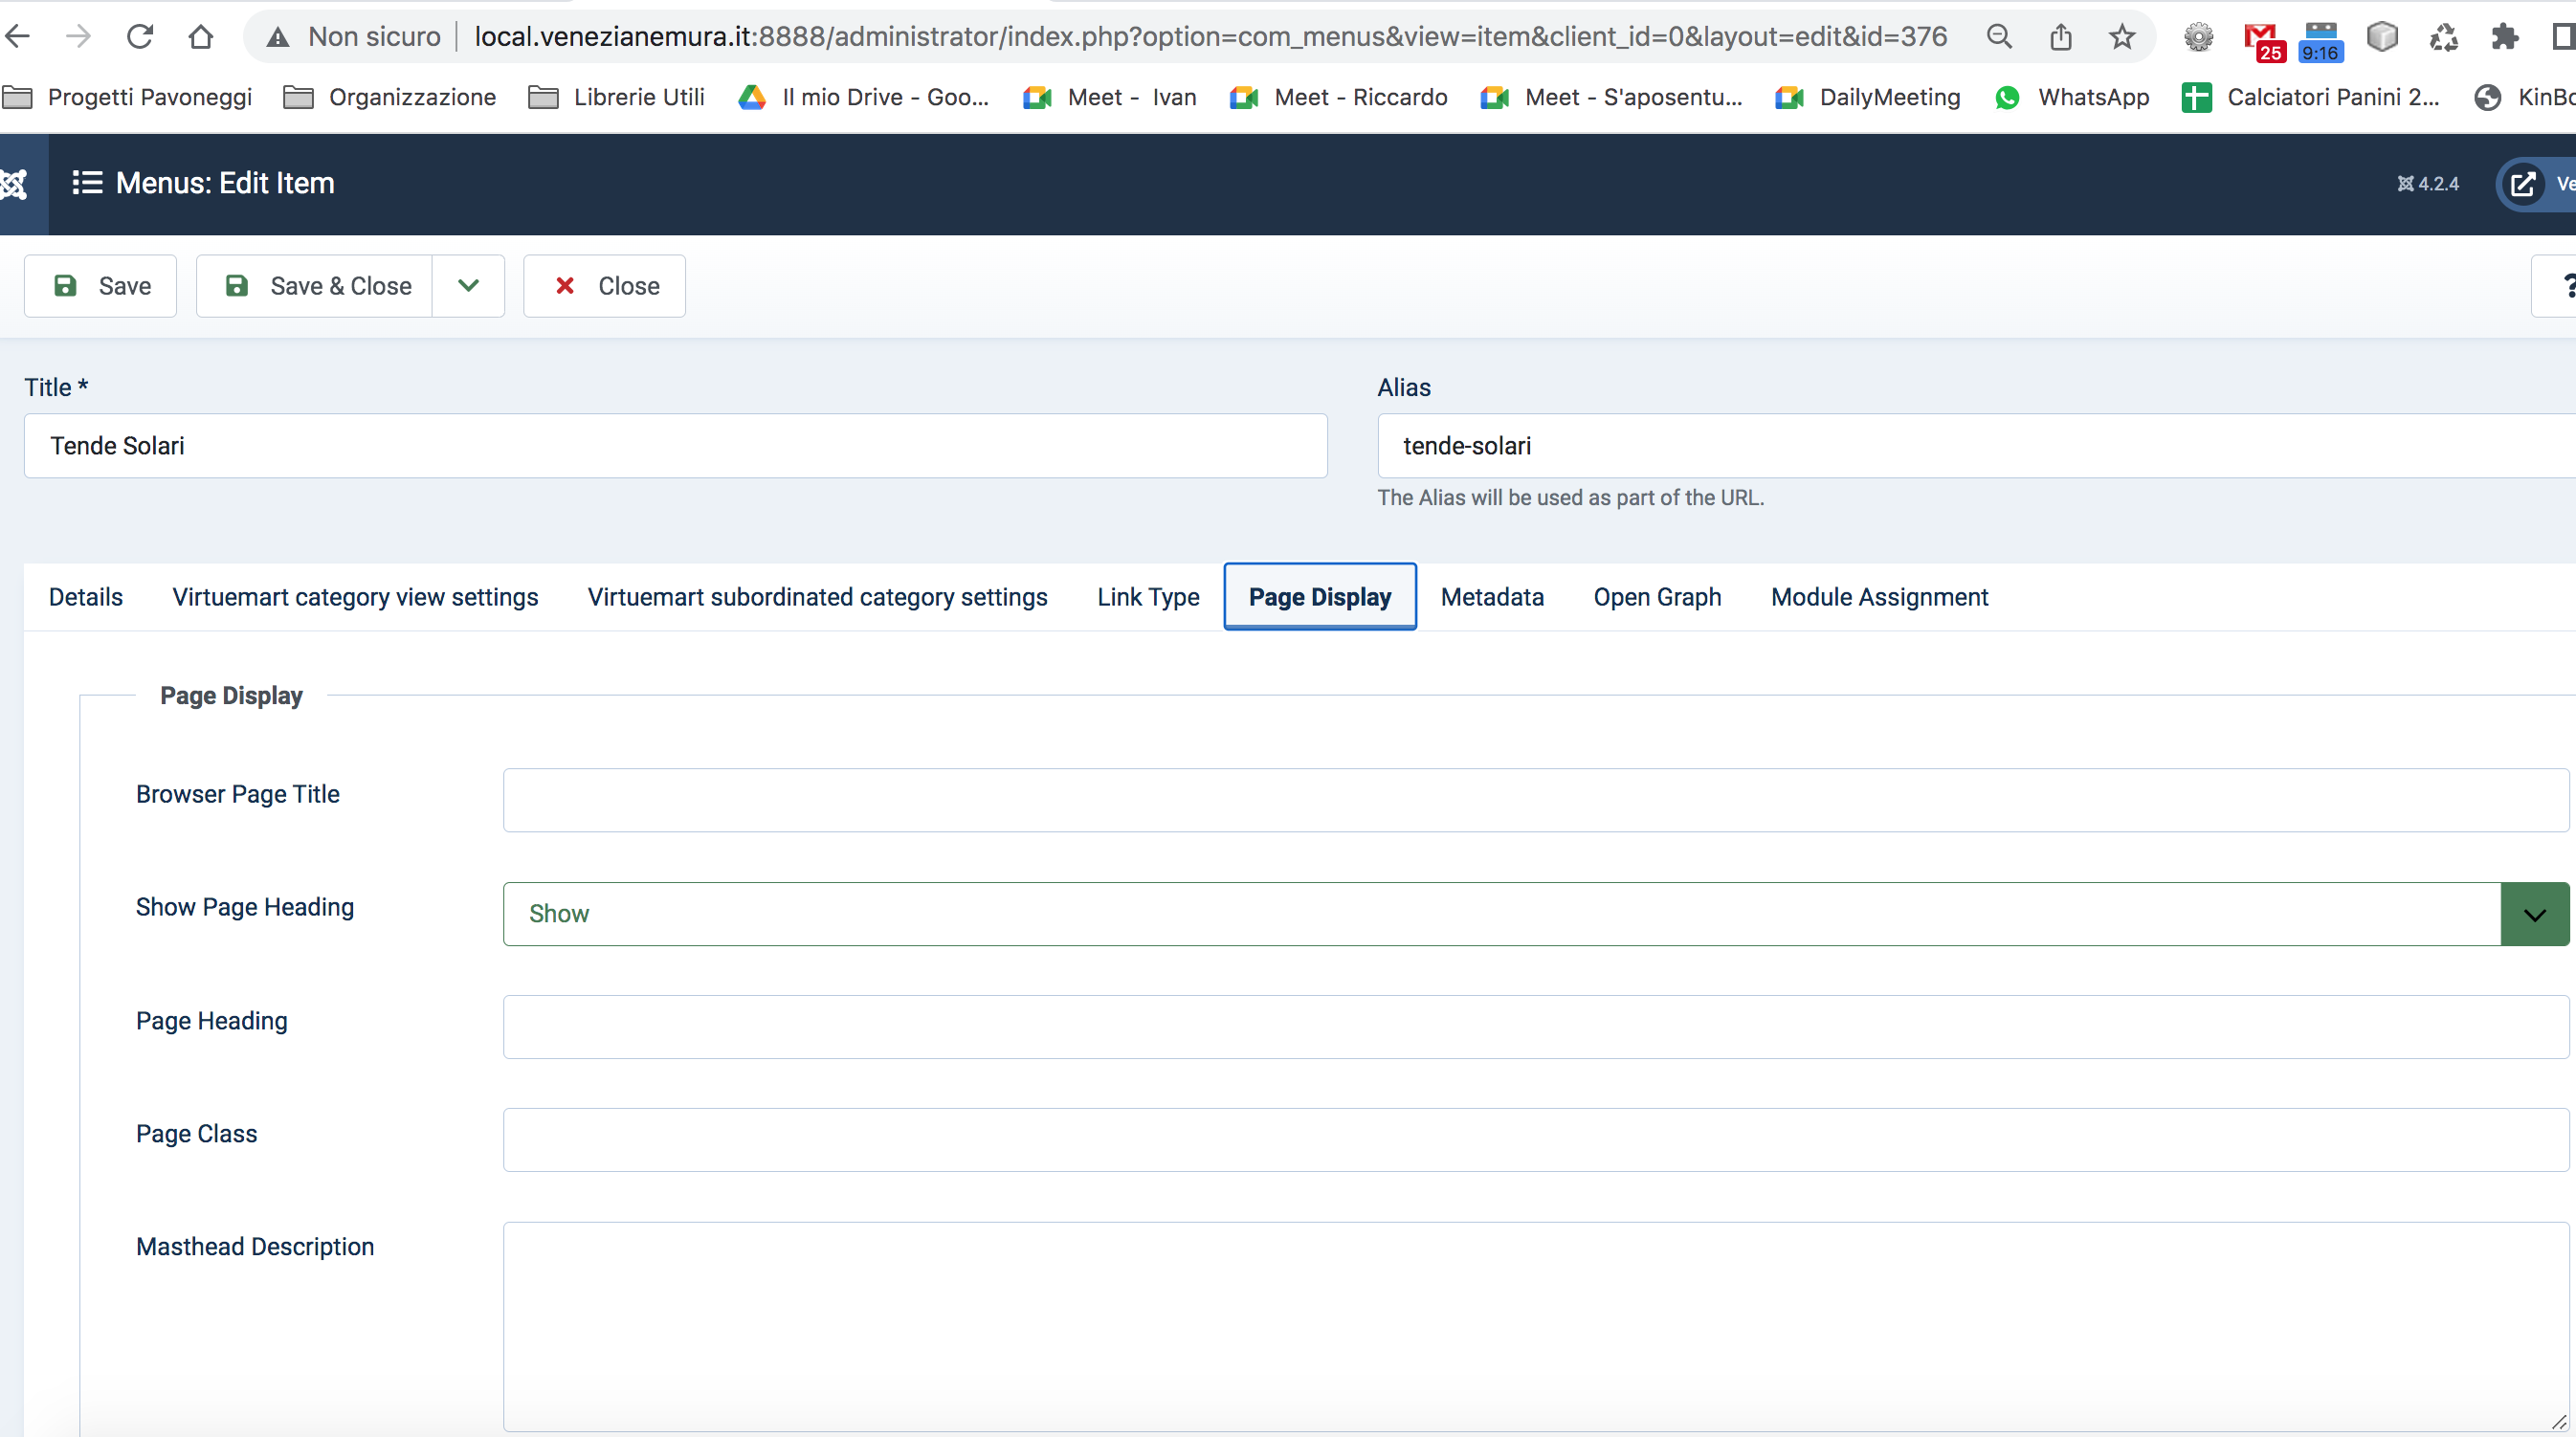Screen dimensions: 2576x1437
Task: Switch to the Metadata tab
Action: click(1491, 597)
